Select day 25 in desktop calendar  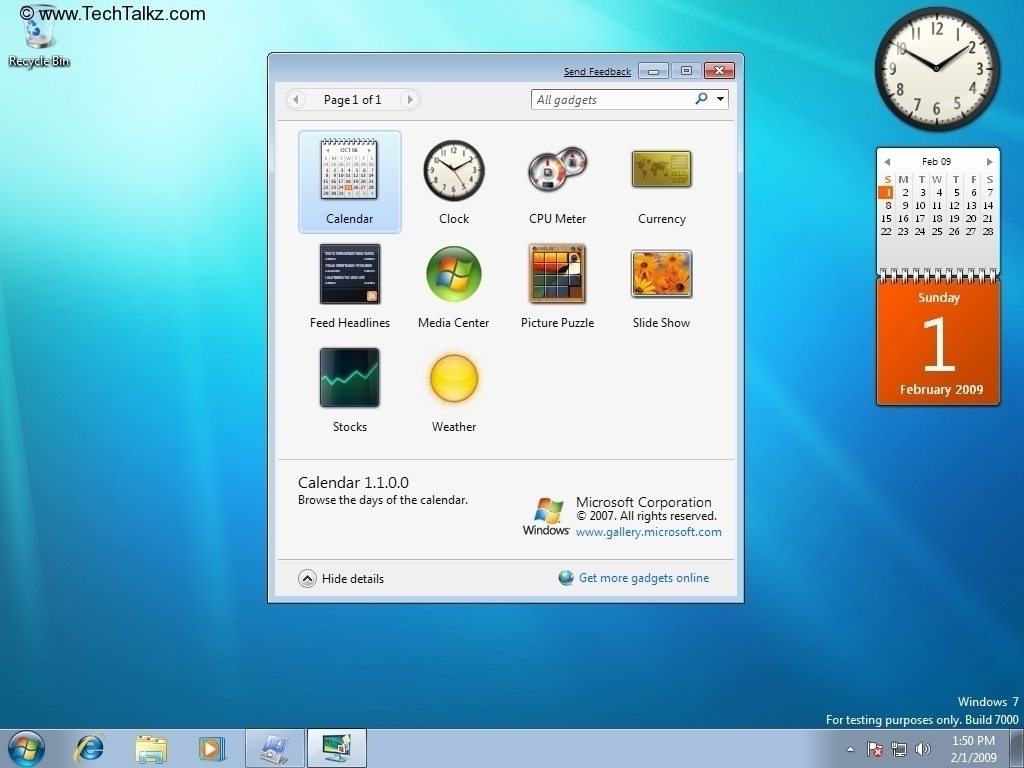coord(937,231)
